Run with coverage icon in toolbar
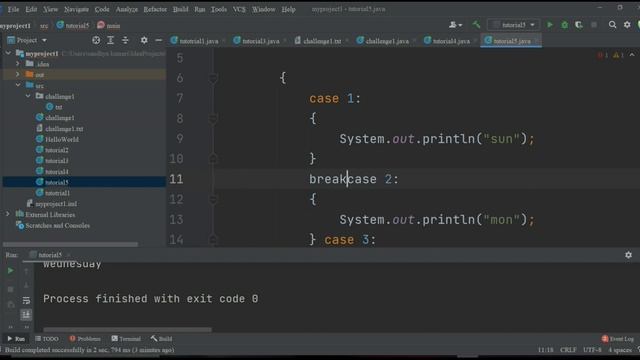 (579, 25)
